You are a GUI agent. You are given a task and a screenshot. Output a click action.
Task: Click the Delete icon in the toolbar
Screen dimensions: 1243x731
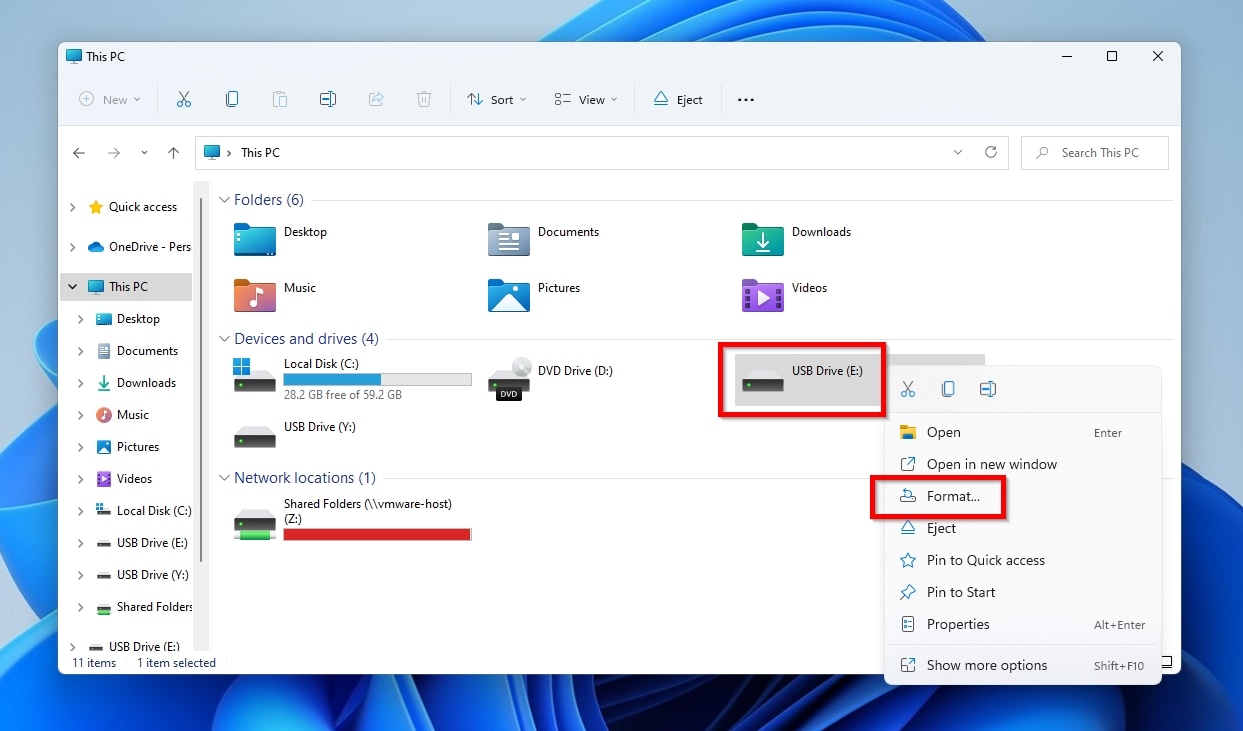click(x=424, y=99)
